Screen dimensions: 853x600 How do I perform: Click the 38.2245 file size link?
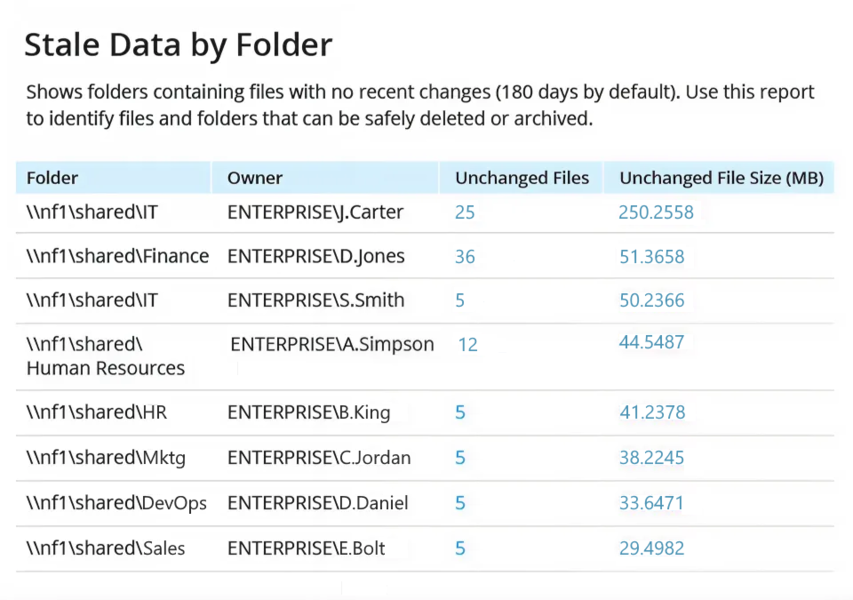(x=651, y=457)
